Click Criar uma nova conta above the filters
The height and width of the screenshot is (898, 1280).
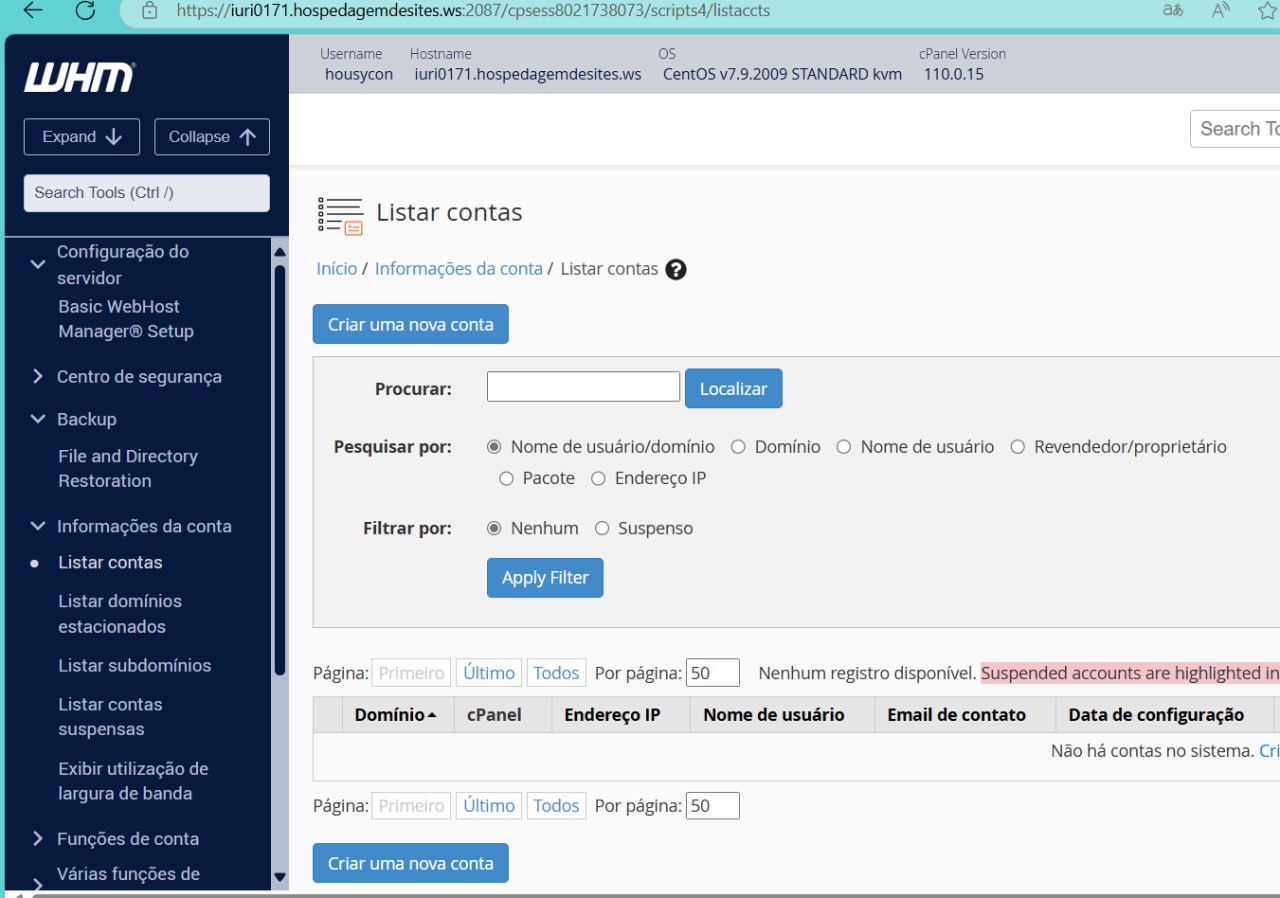411,324
